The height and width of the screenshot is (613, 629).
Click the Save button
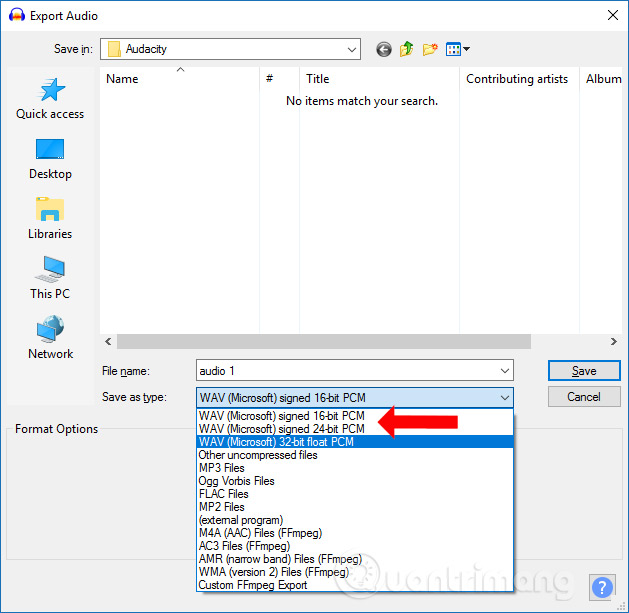click(584, 371)
